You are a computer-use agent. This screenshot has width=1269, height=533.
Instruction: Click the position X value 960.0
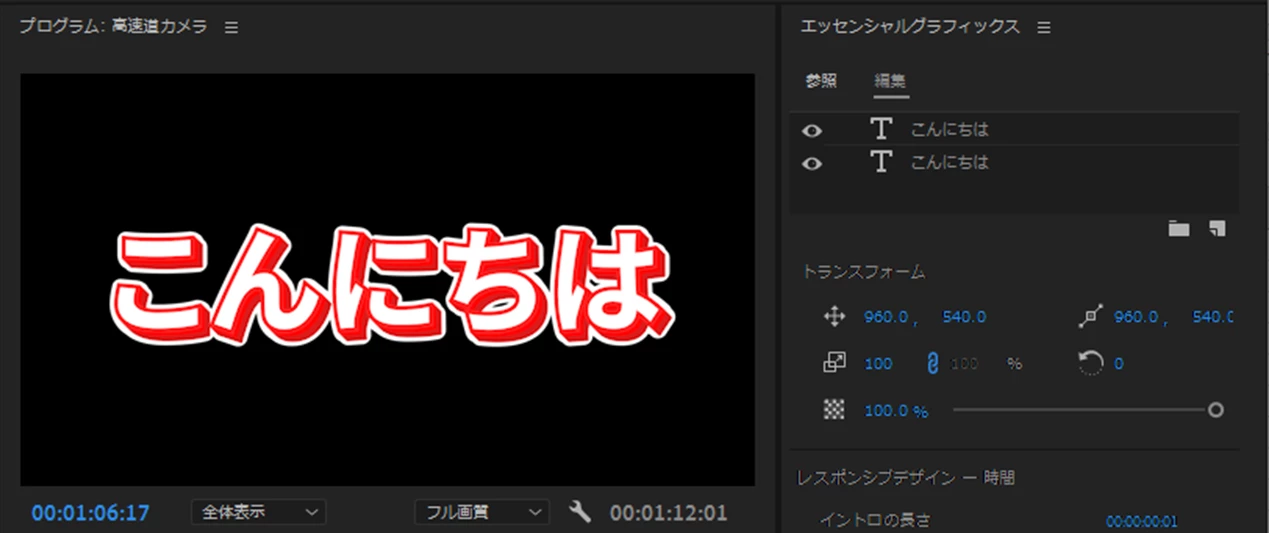pyautogui.click(x=886, y=317)
